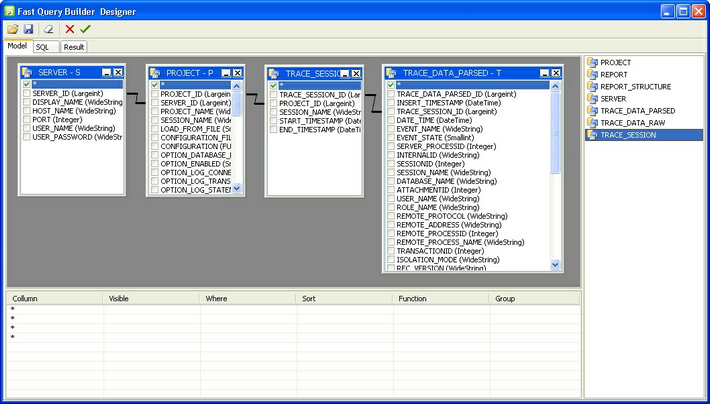Check the USER_PASSWORD field checkbox
This screenshot has width=710, height=404.
click(27, 137)
